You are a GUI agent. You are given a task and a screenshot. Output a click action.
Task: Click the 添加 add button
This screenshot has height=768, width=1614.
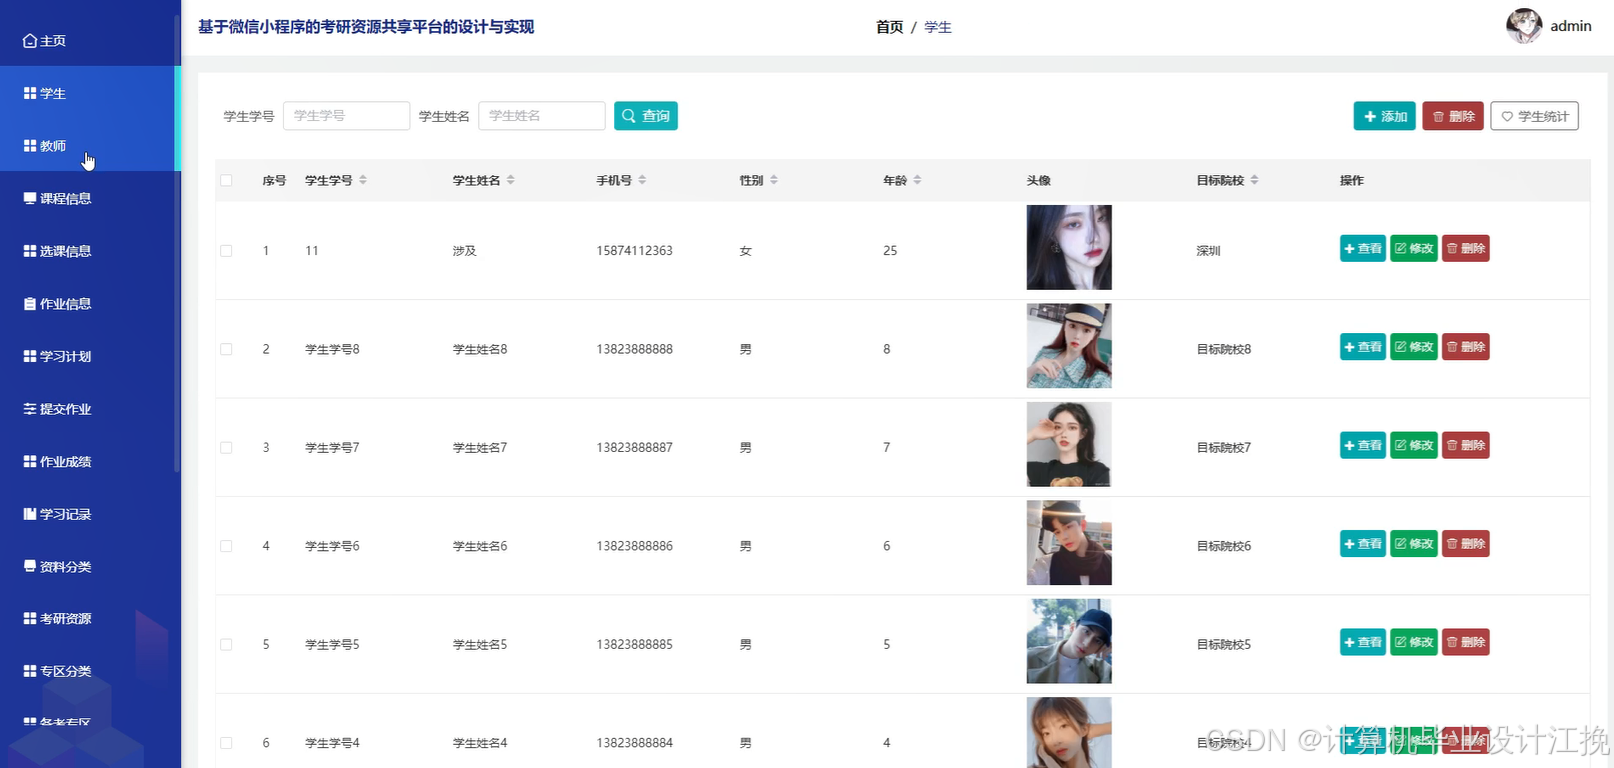1385,116
